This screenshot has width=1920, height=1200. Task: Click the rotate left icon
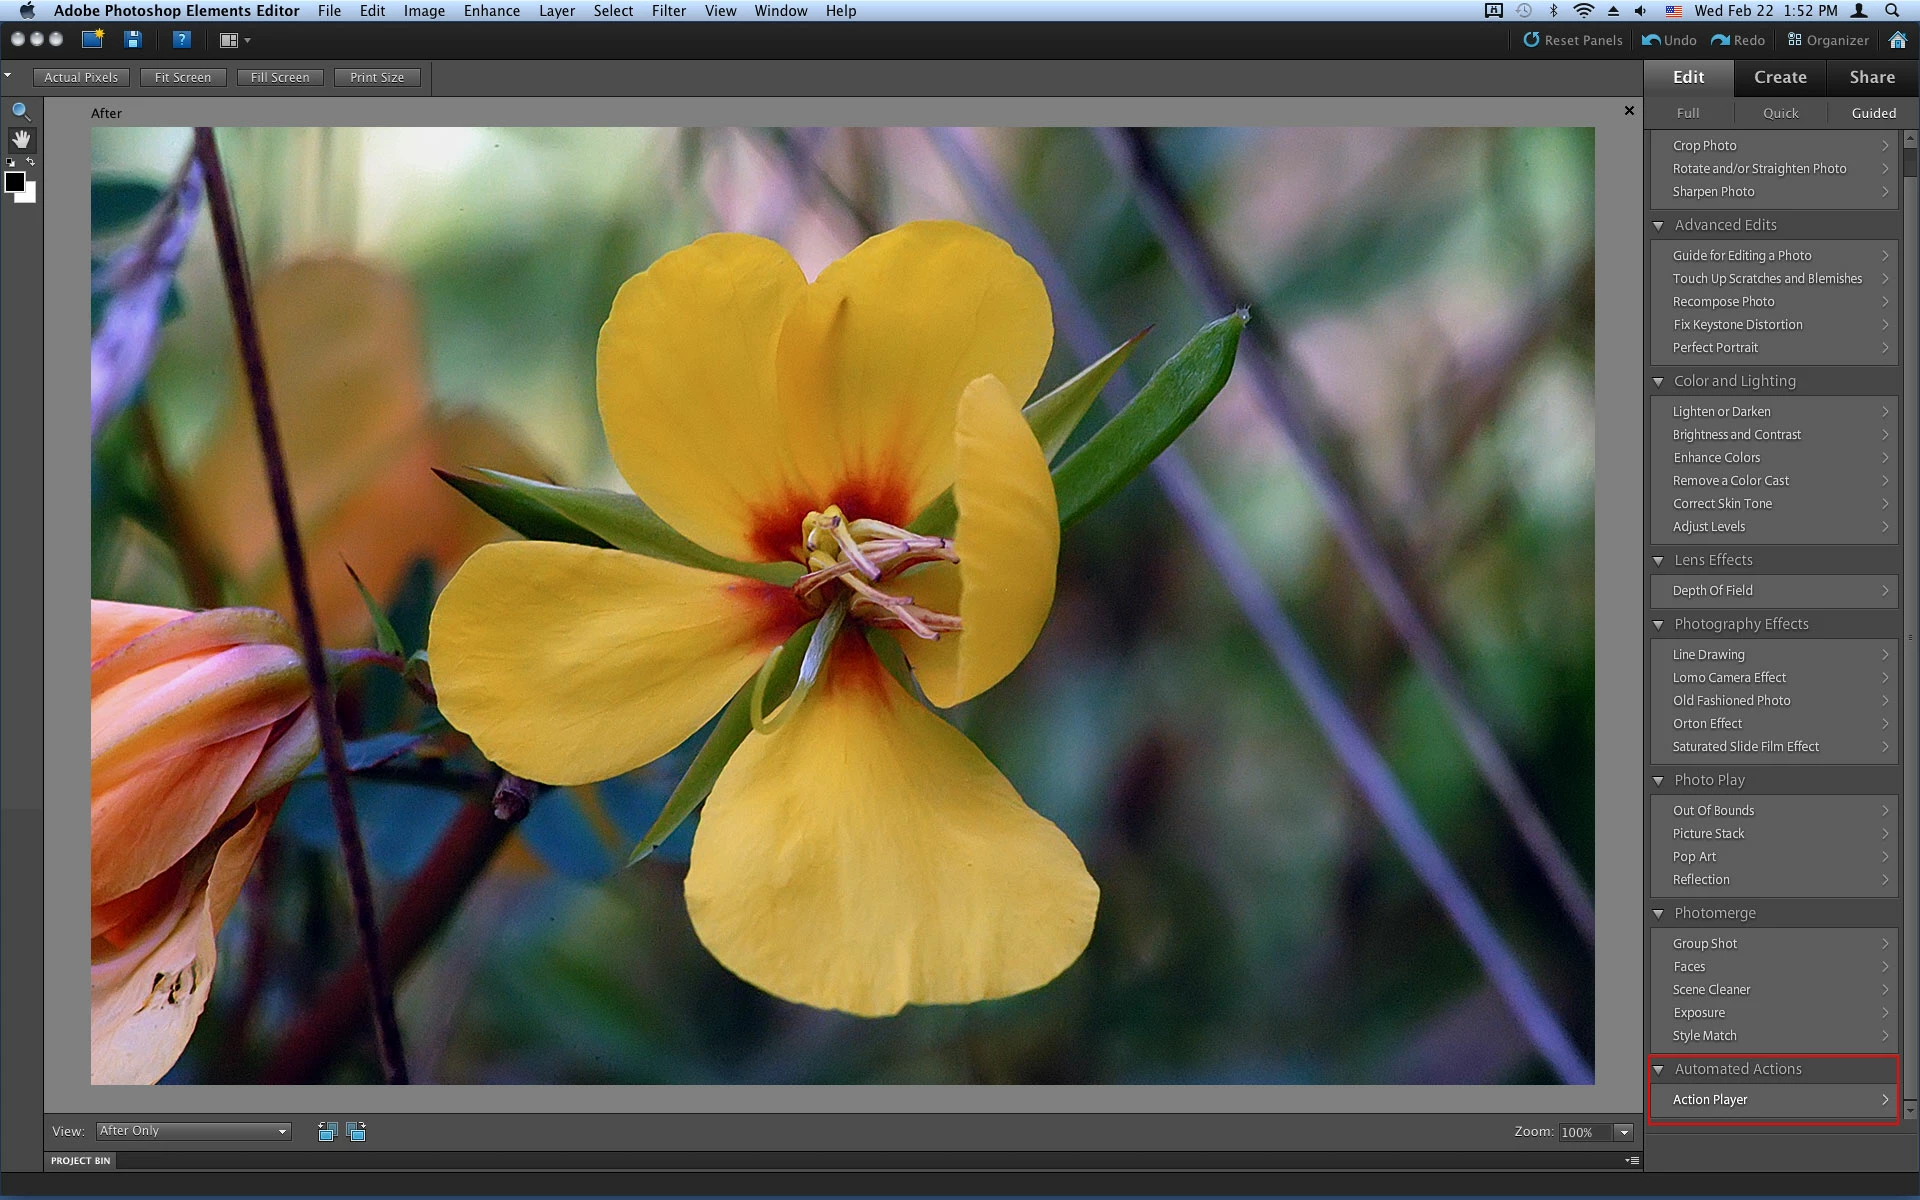click(x=327, y=1131)
